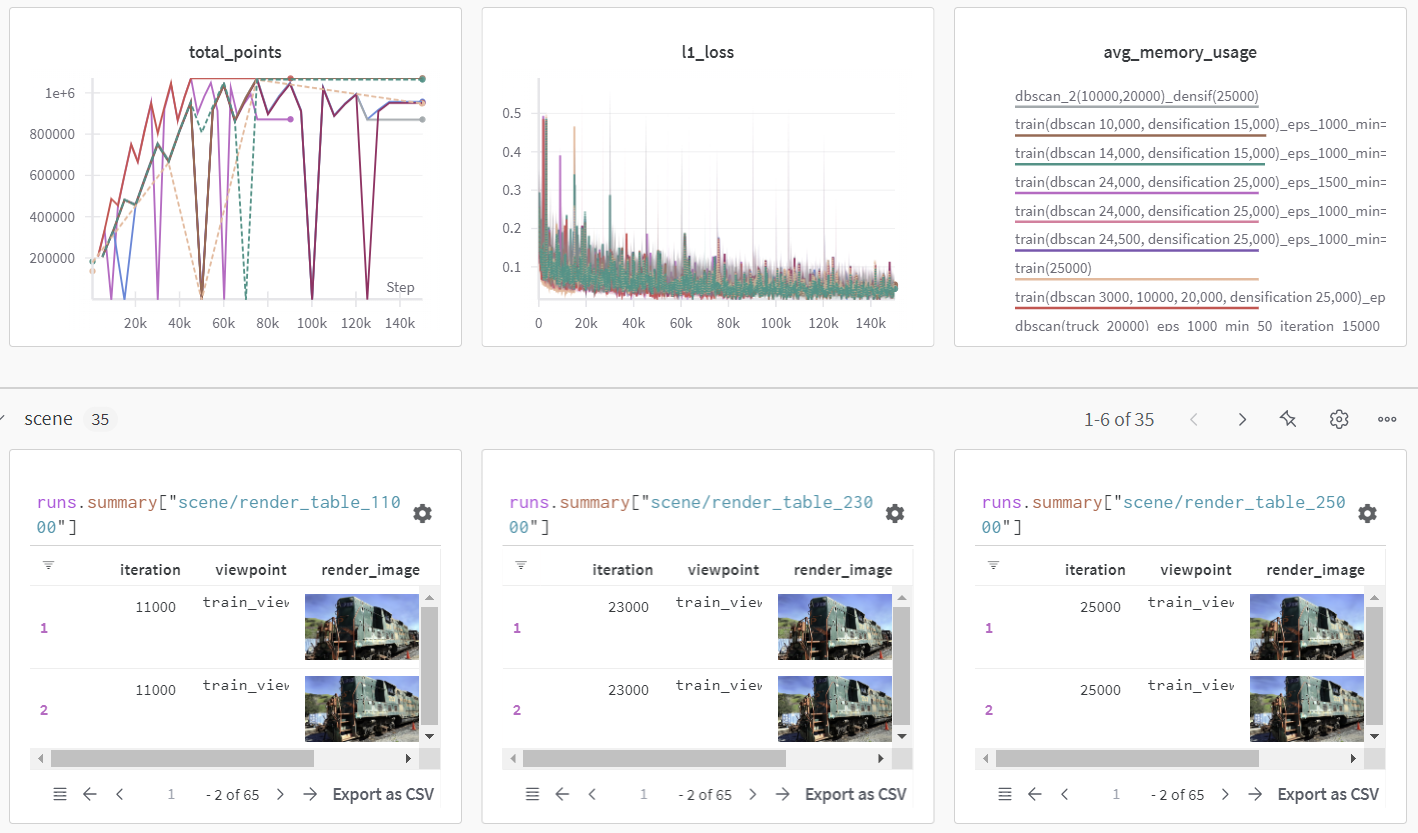1418x833 pixels.
Task: Open settings gear for render_table_25000 panel
Action: pos(1367,514)
